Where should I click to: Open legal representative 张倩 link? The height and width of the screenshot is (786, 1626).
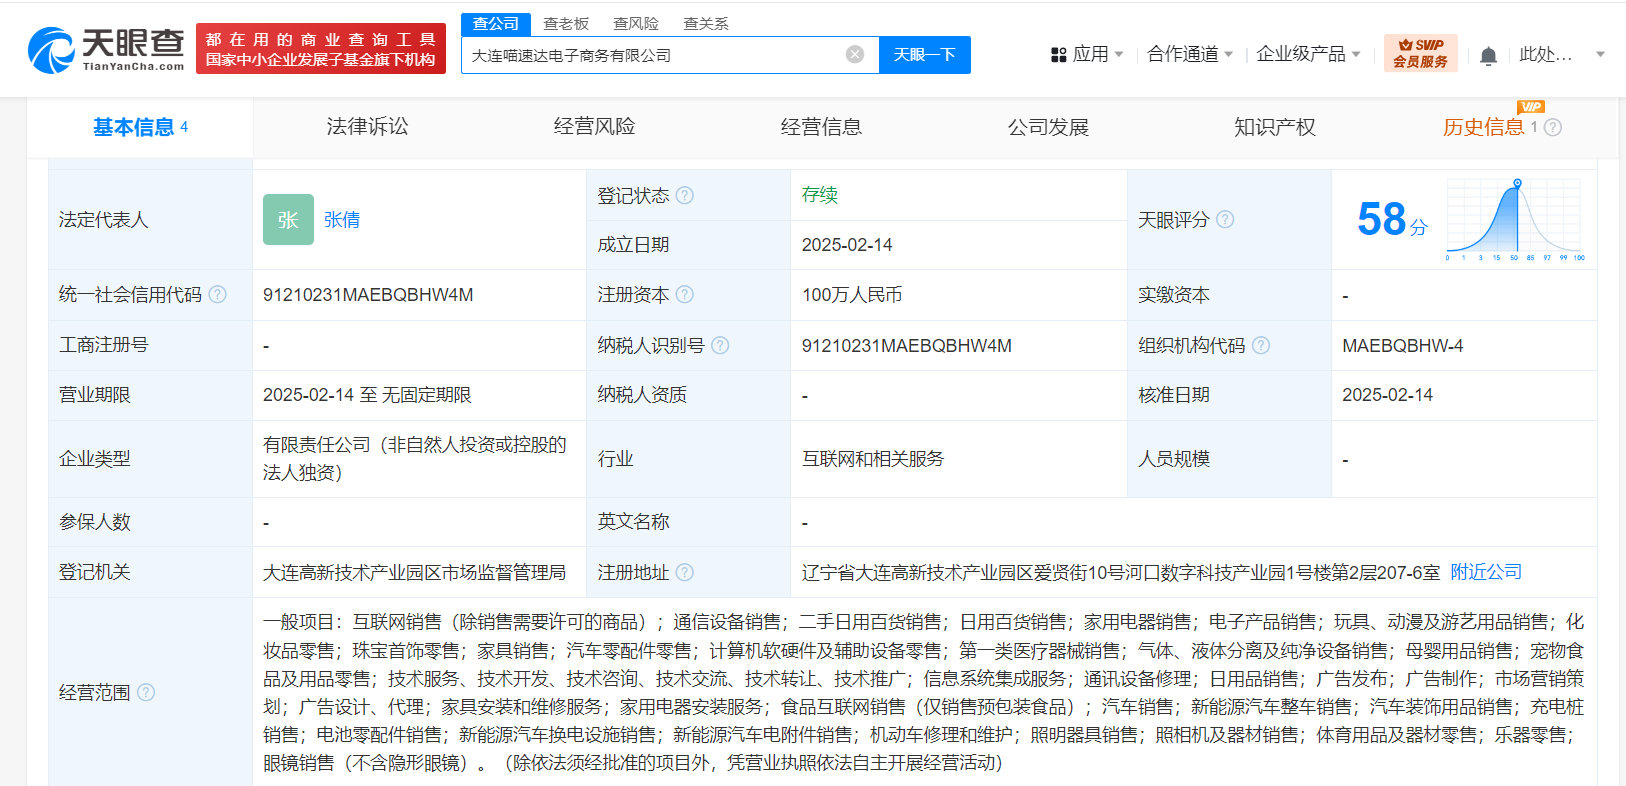(342, 219)
